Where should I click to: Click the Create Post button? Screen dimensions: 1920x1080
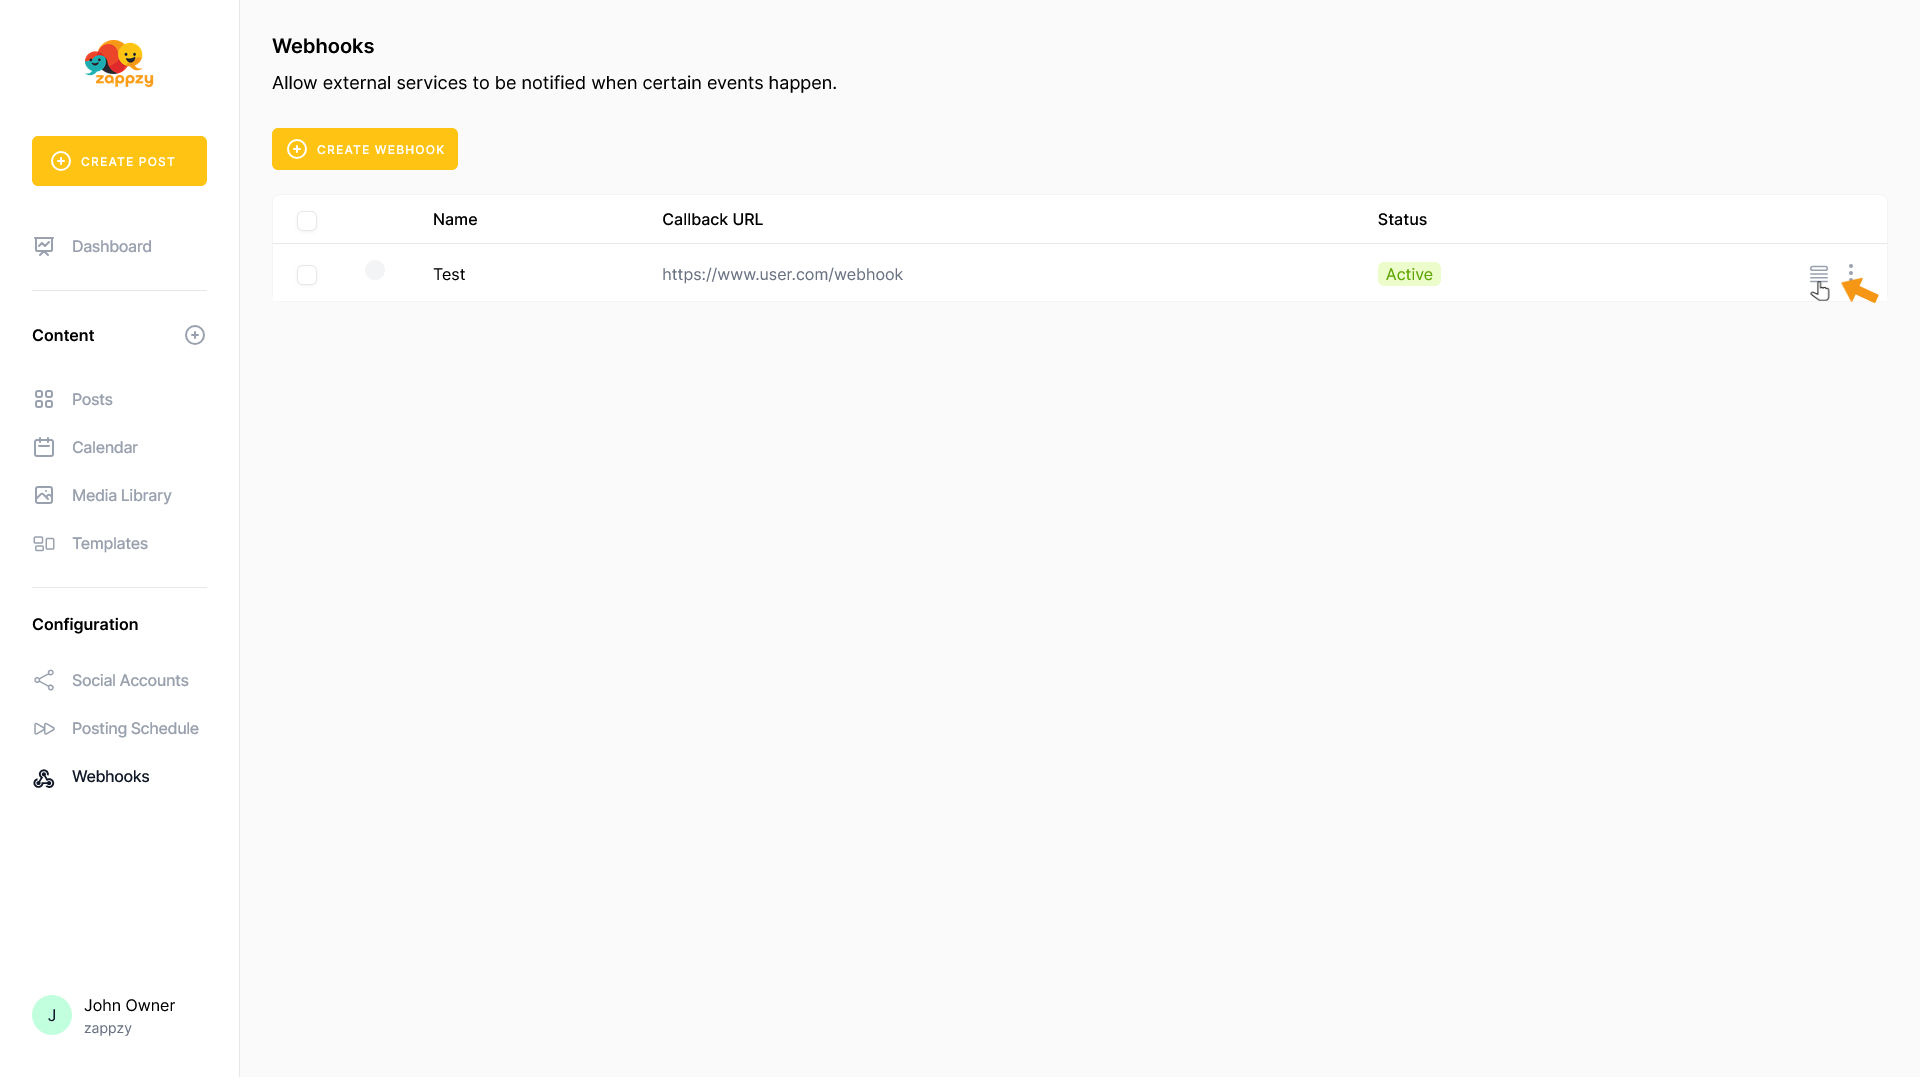pyautogui.click(x=119, y=161)
